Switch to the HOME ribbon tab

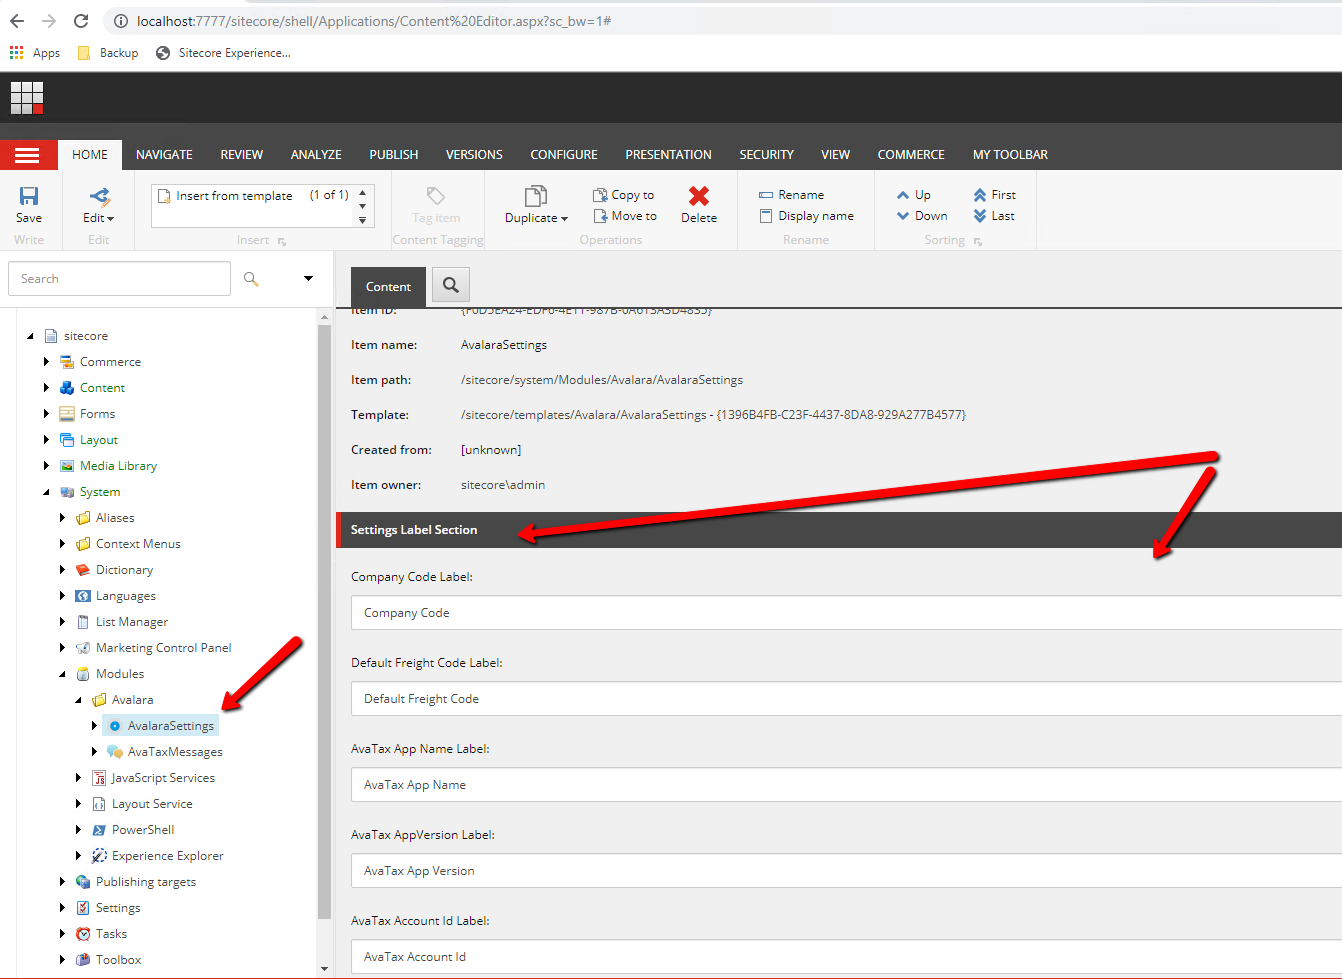pos(90,155)
